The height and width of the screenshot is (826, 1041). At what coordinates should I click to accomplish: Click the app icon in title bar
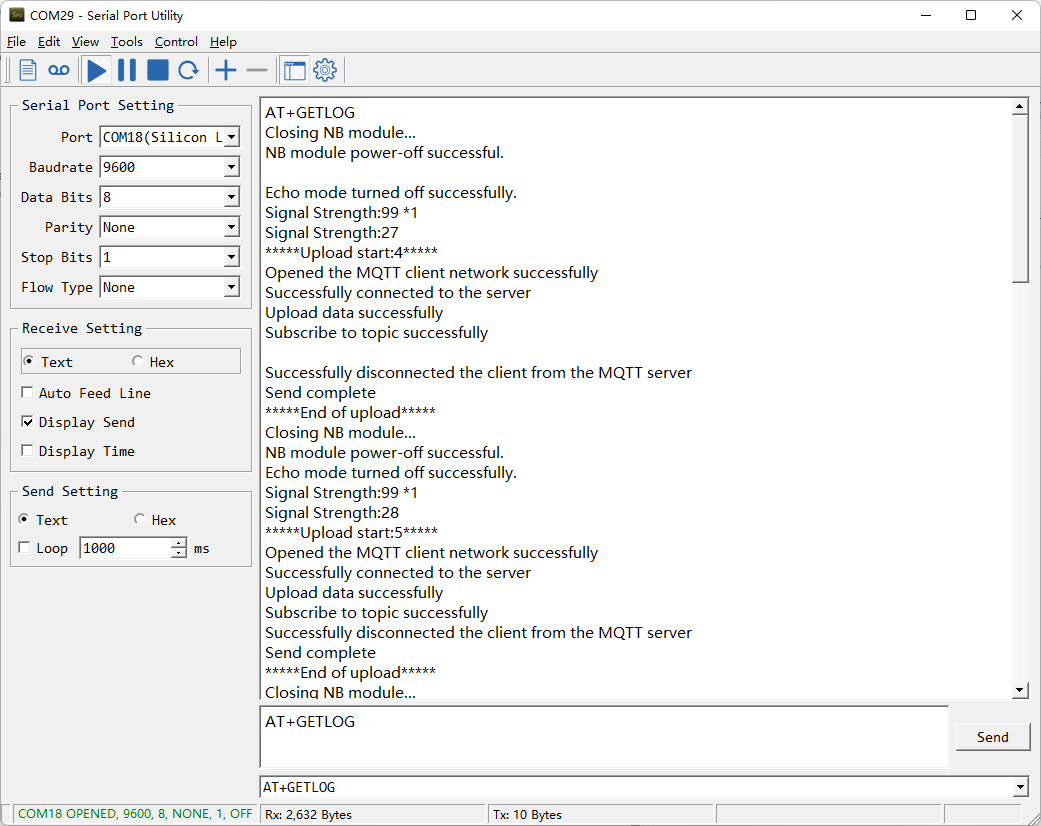tap(17, 15)
